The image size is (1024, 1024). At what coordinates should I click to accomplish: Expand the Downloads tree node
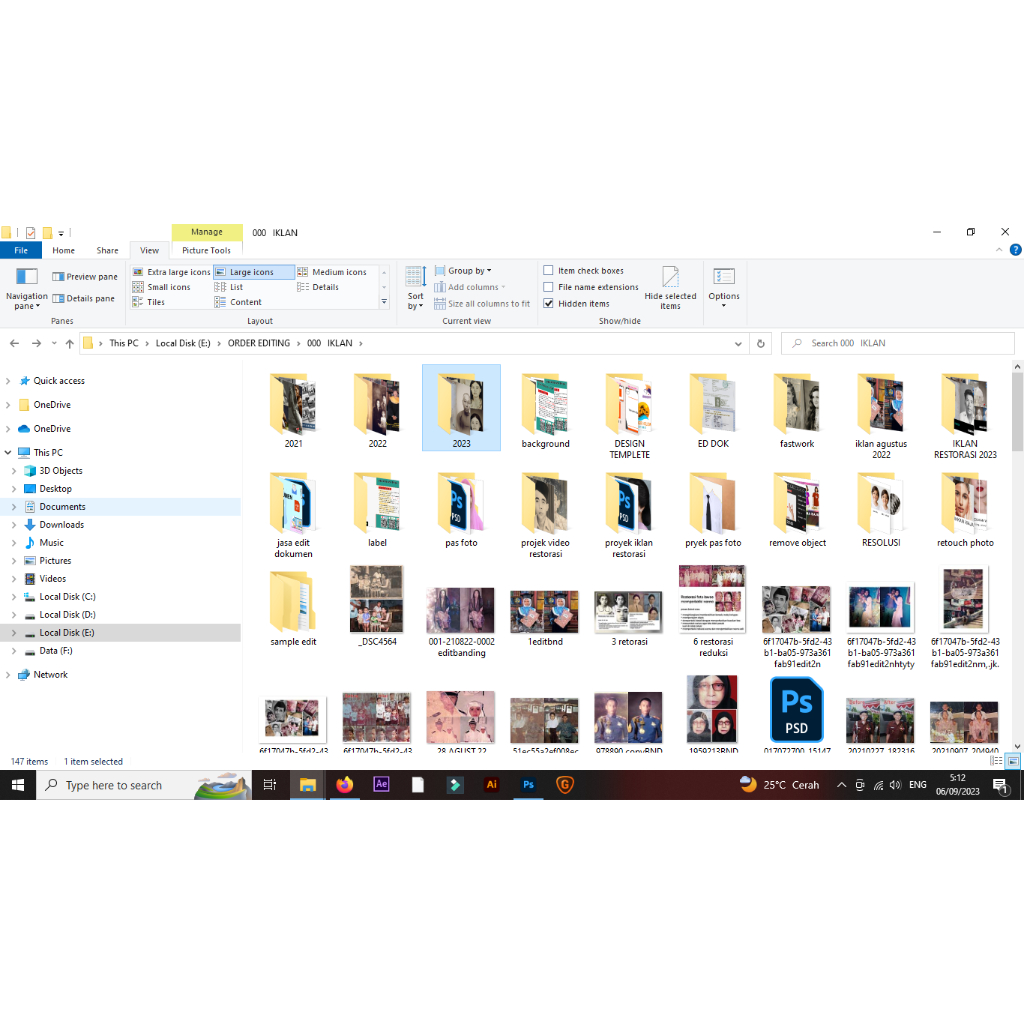pyautogui.click(x=14, y=525)
